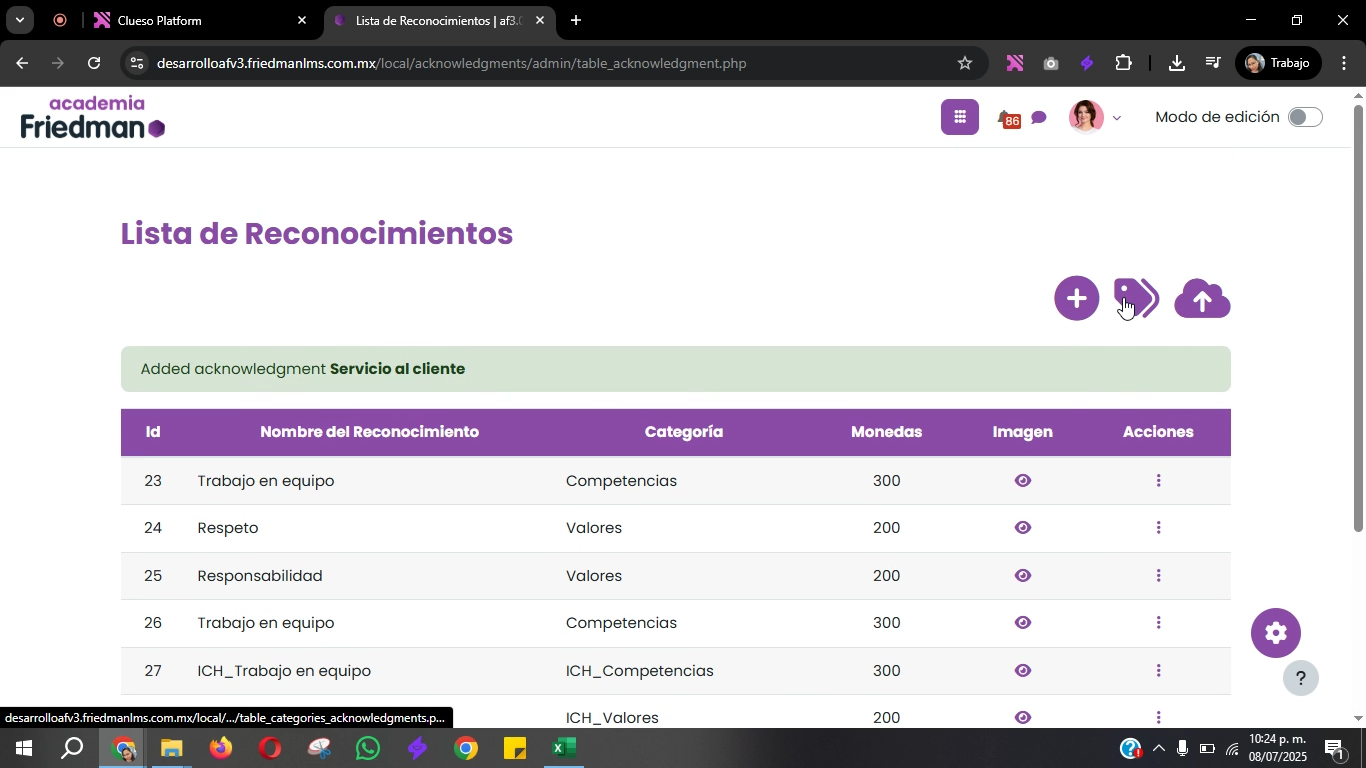Click the Nombre del Reconocimiento column header

tap(369, 432)
